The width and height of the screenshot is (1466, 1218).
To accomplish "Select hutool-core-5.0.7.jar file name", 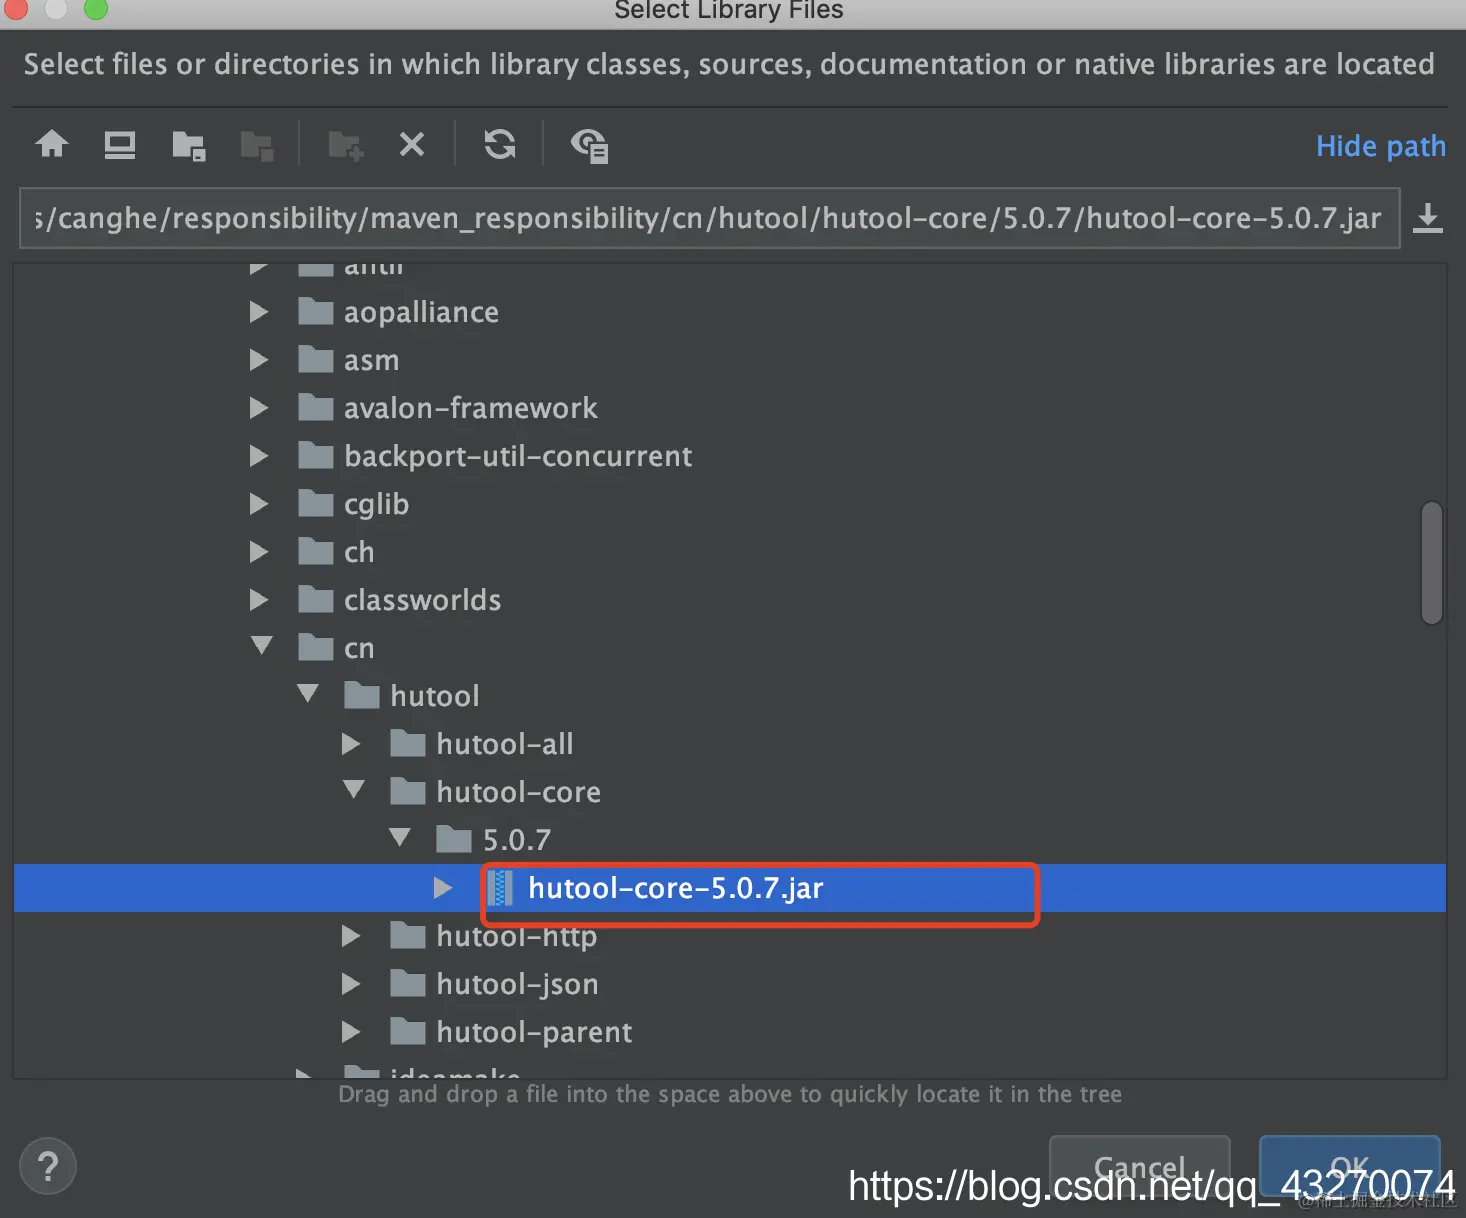I will pos(676,888).
